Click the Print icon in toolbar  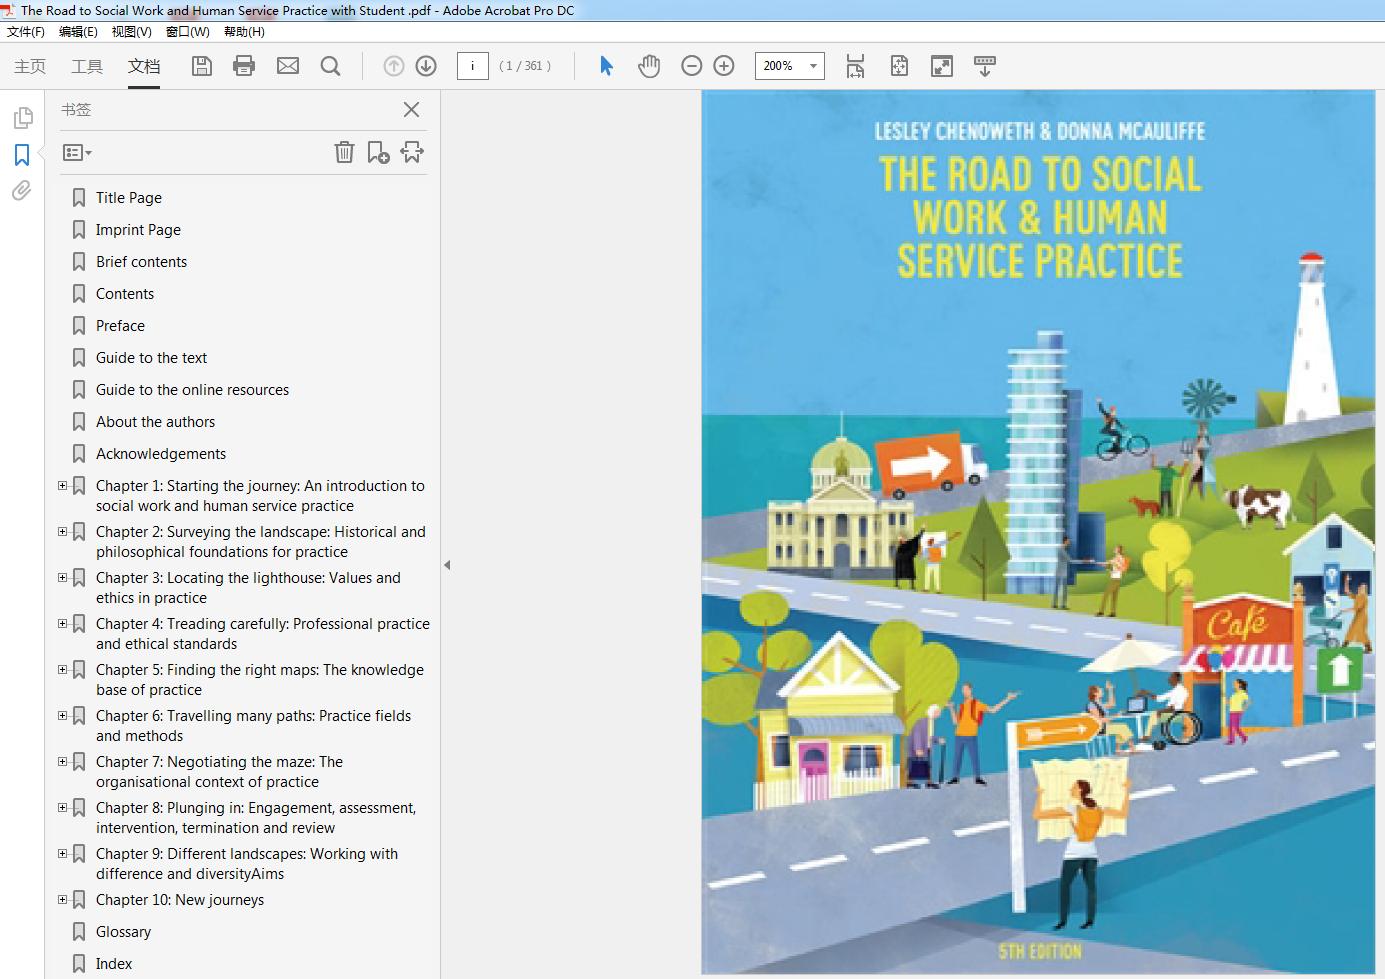click(x=244, y=66)
